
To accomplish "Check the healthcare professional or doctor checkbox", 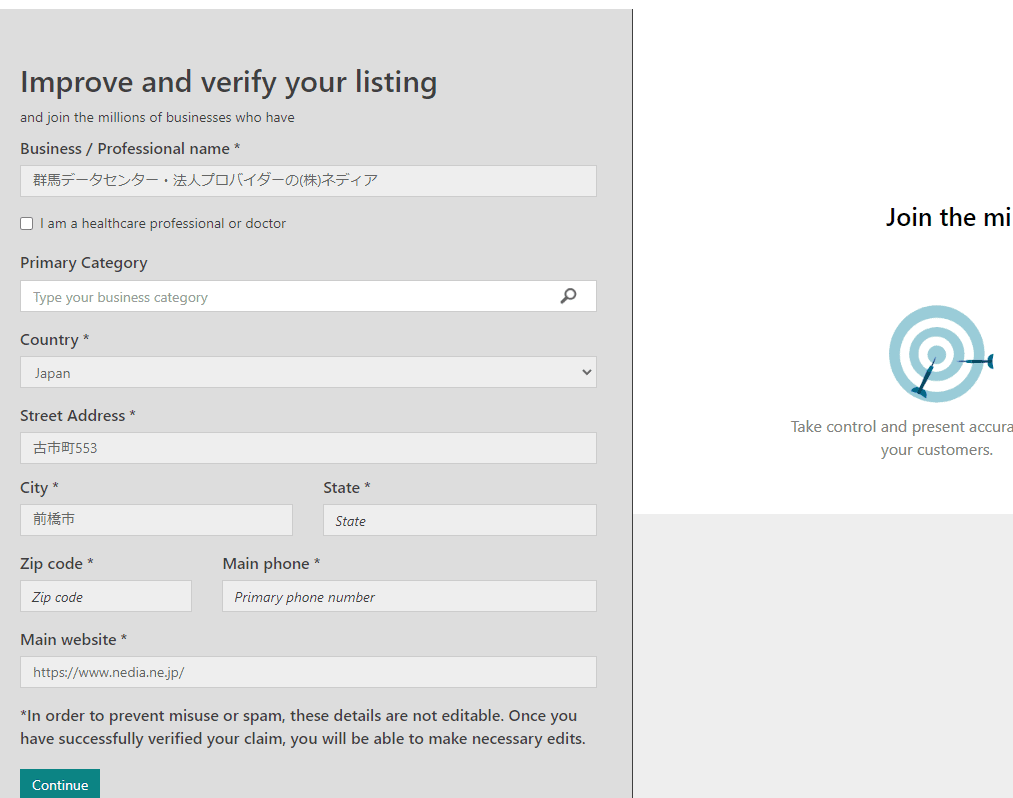I will (x=26, y=224).
